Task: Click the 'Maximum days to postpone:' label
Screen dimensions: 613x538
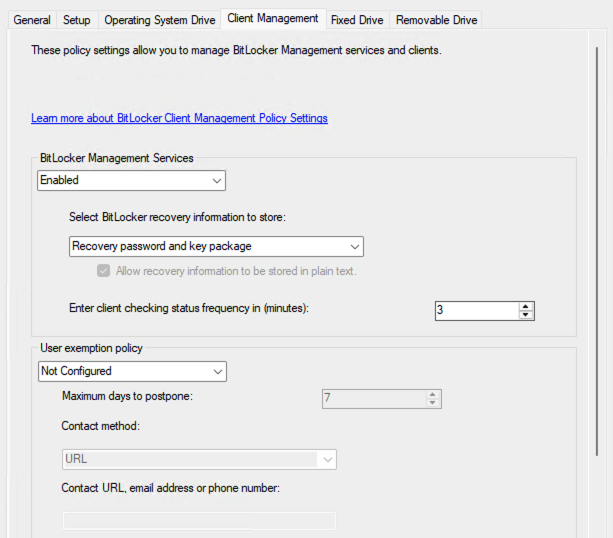Action: click(x=127, y=396)
